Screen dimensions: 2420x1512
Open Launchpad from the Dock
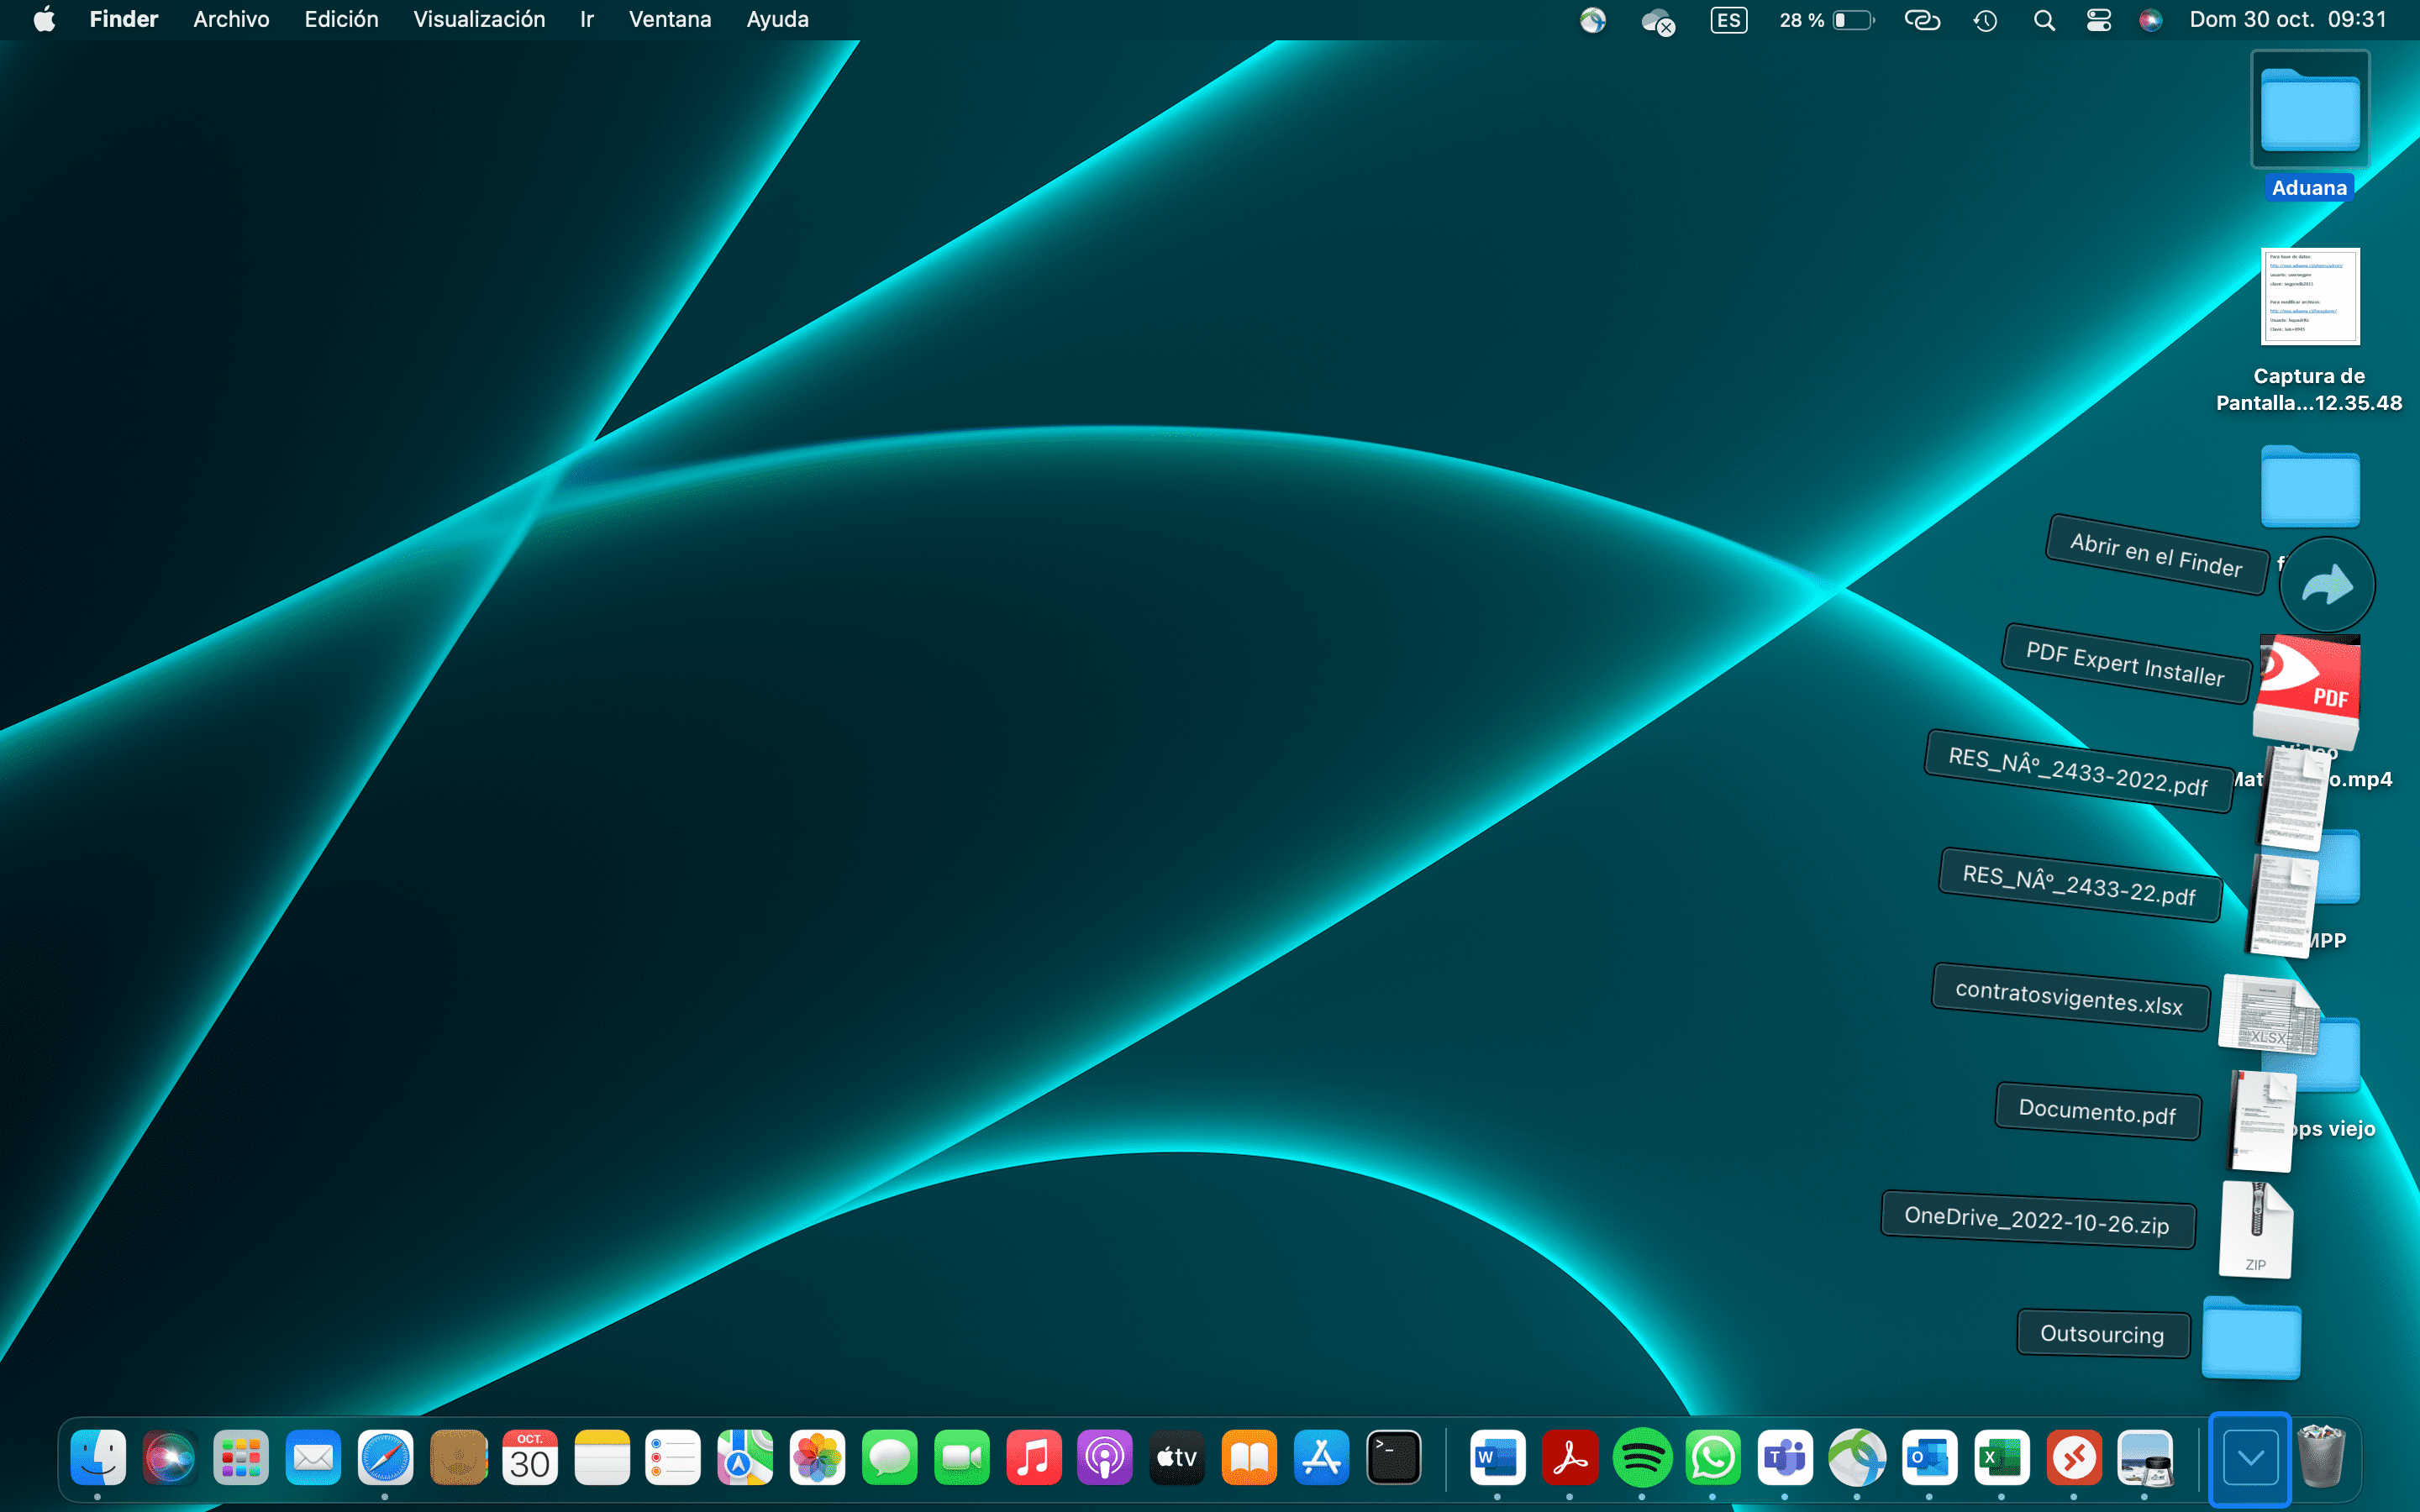pyautogui.click(x=241, y=1458)
